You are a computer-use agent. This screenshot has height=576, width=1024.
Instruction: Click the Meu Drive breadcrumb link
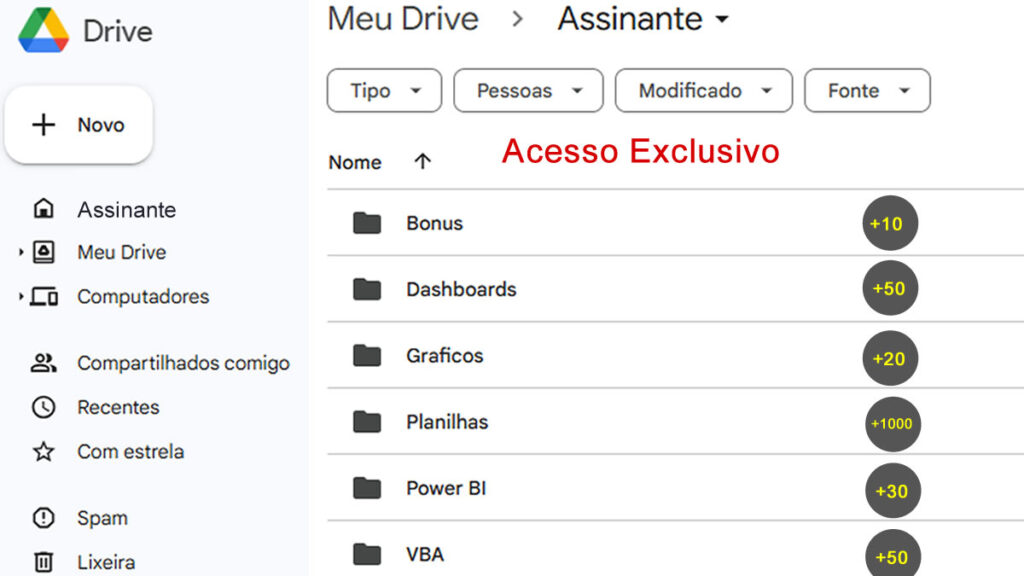click(x=402, y=18)
